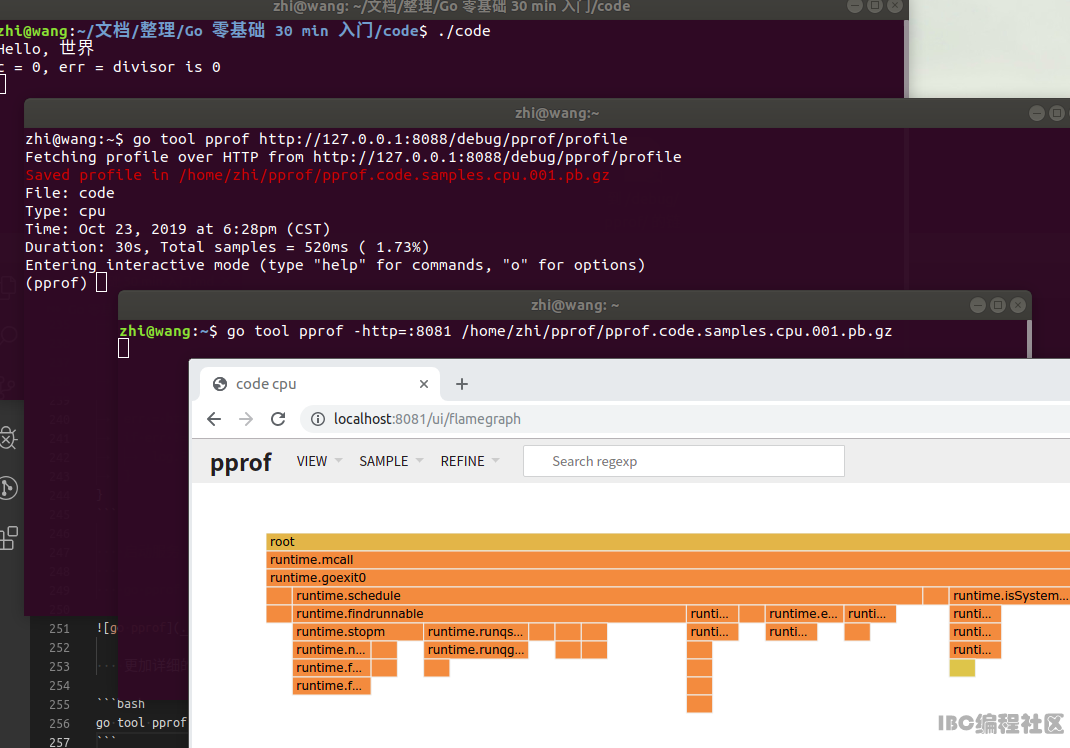Open the Run and Debug sidebar icon

[x=8, y=437]
